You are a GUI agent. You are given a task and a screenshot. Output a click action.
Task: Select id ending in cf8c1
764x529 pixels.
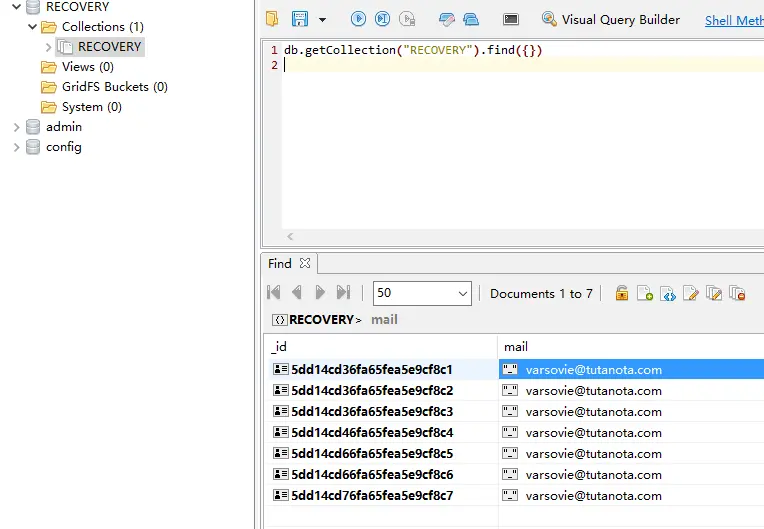(x=372, y=370)
